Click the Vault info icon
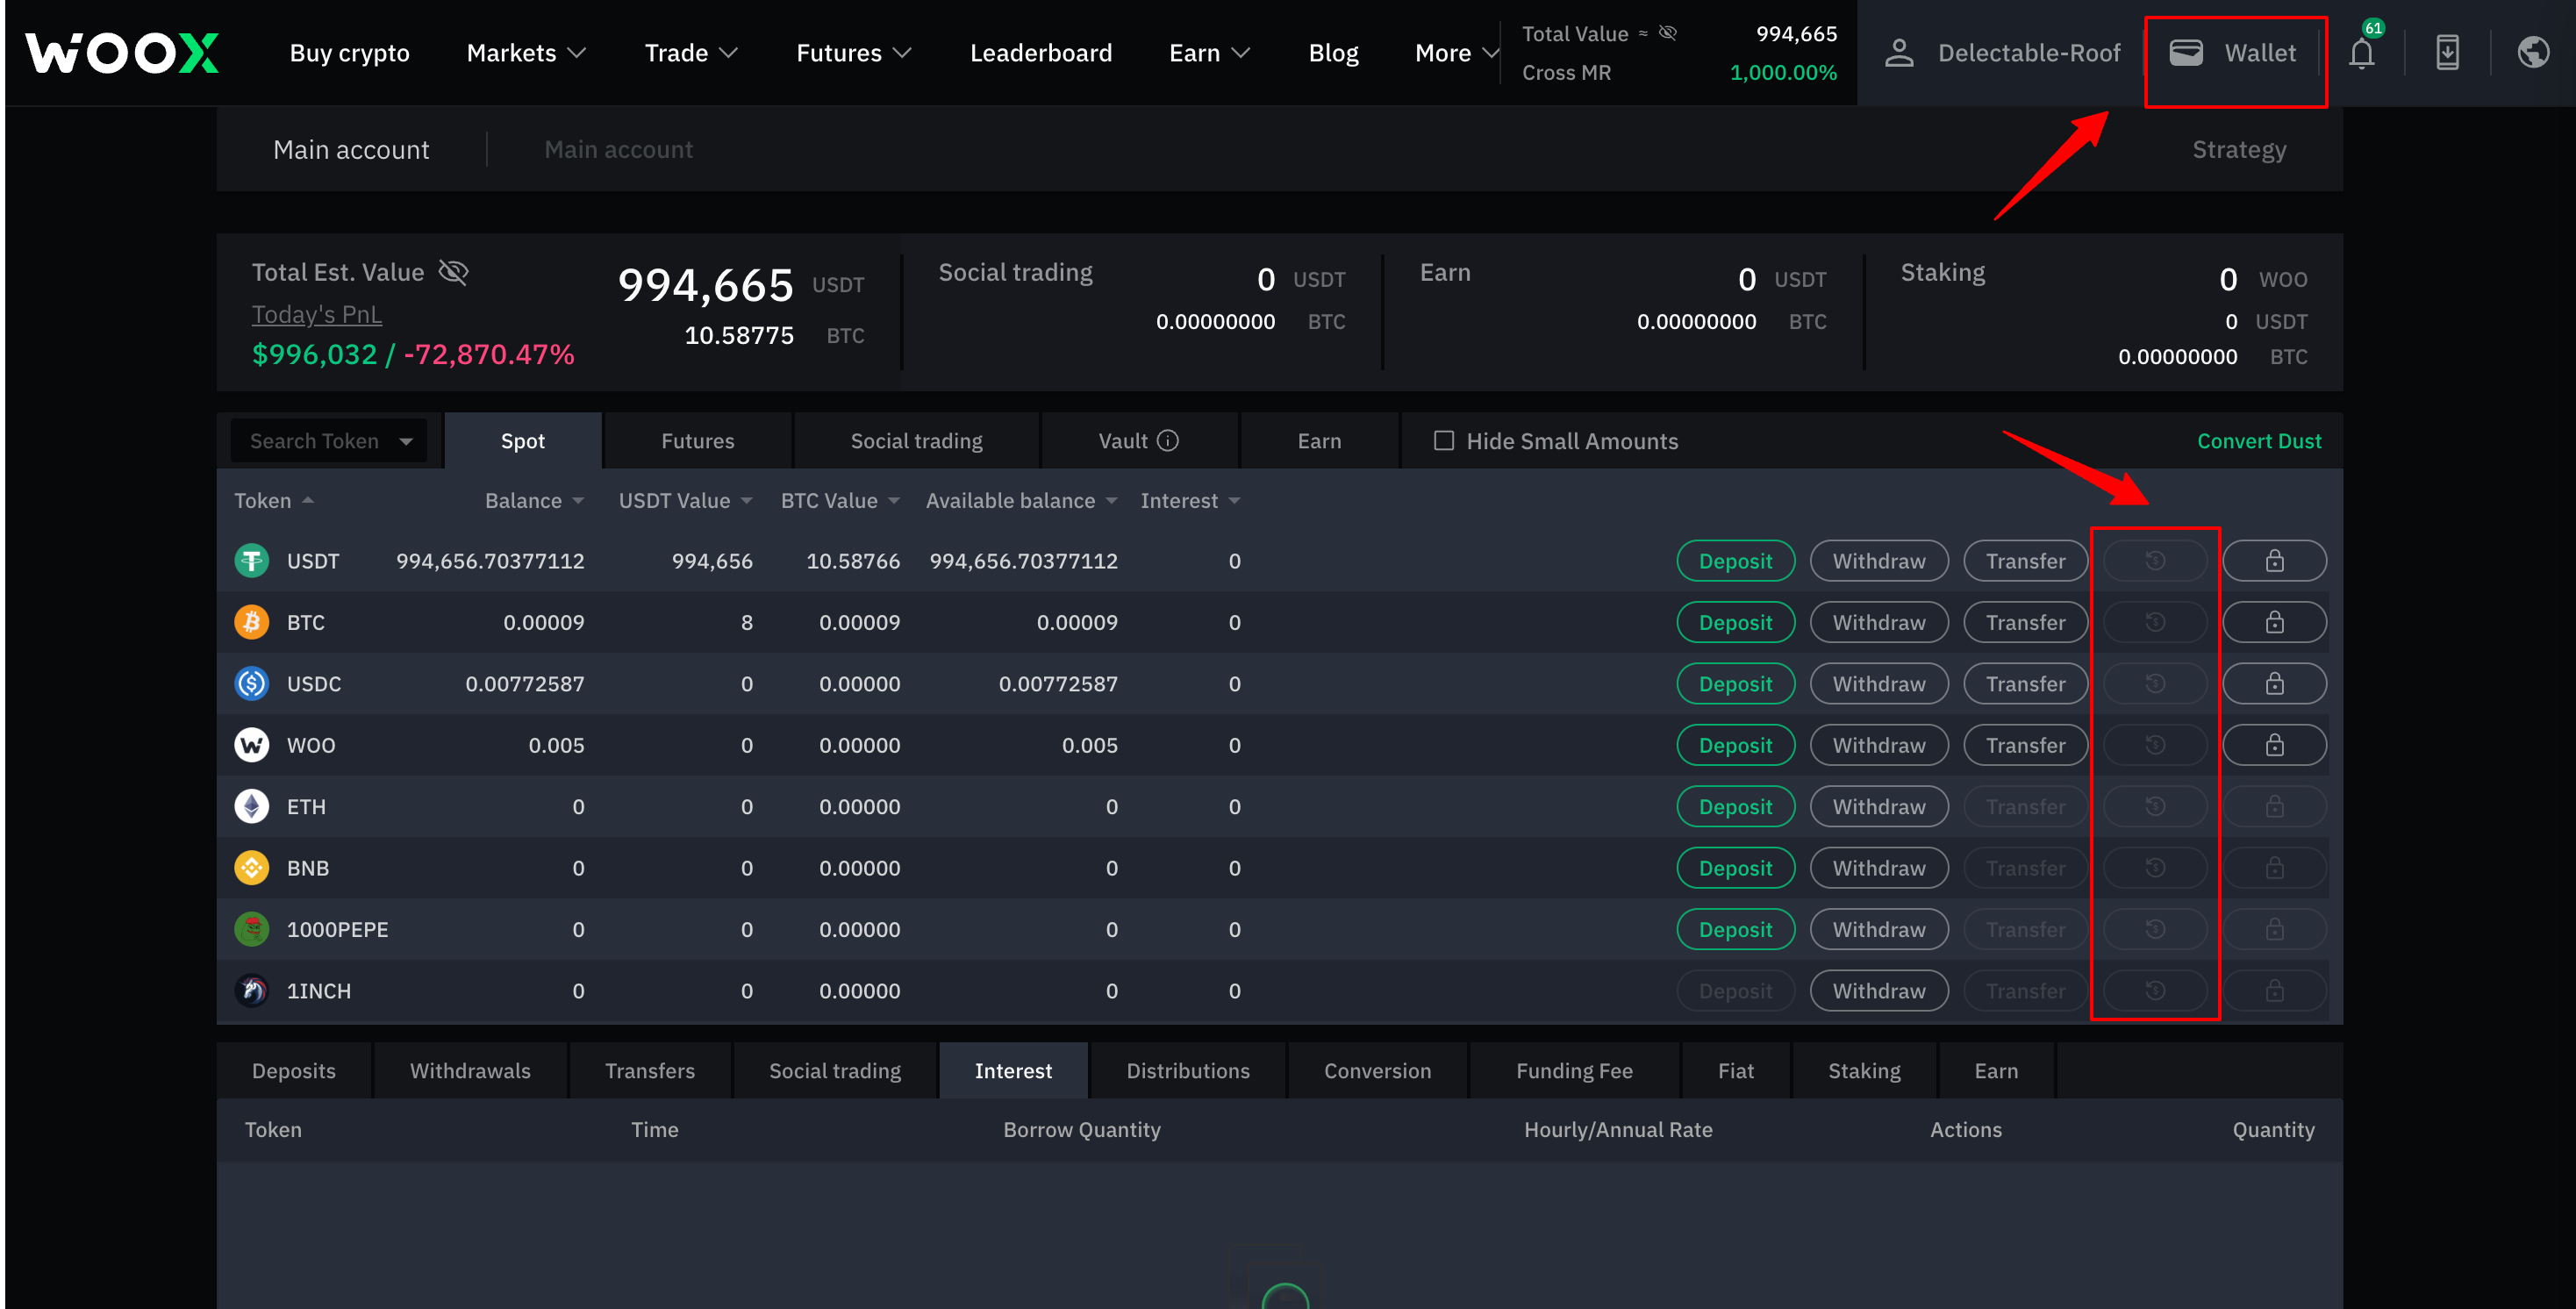The image size is (2576, 1309). tap(1168, 441)
